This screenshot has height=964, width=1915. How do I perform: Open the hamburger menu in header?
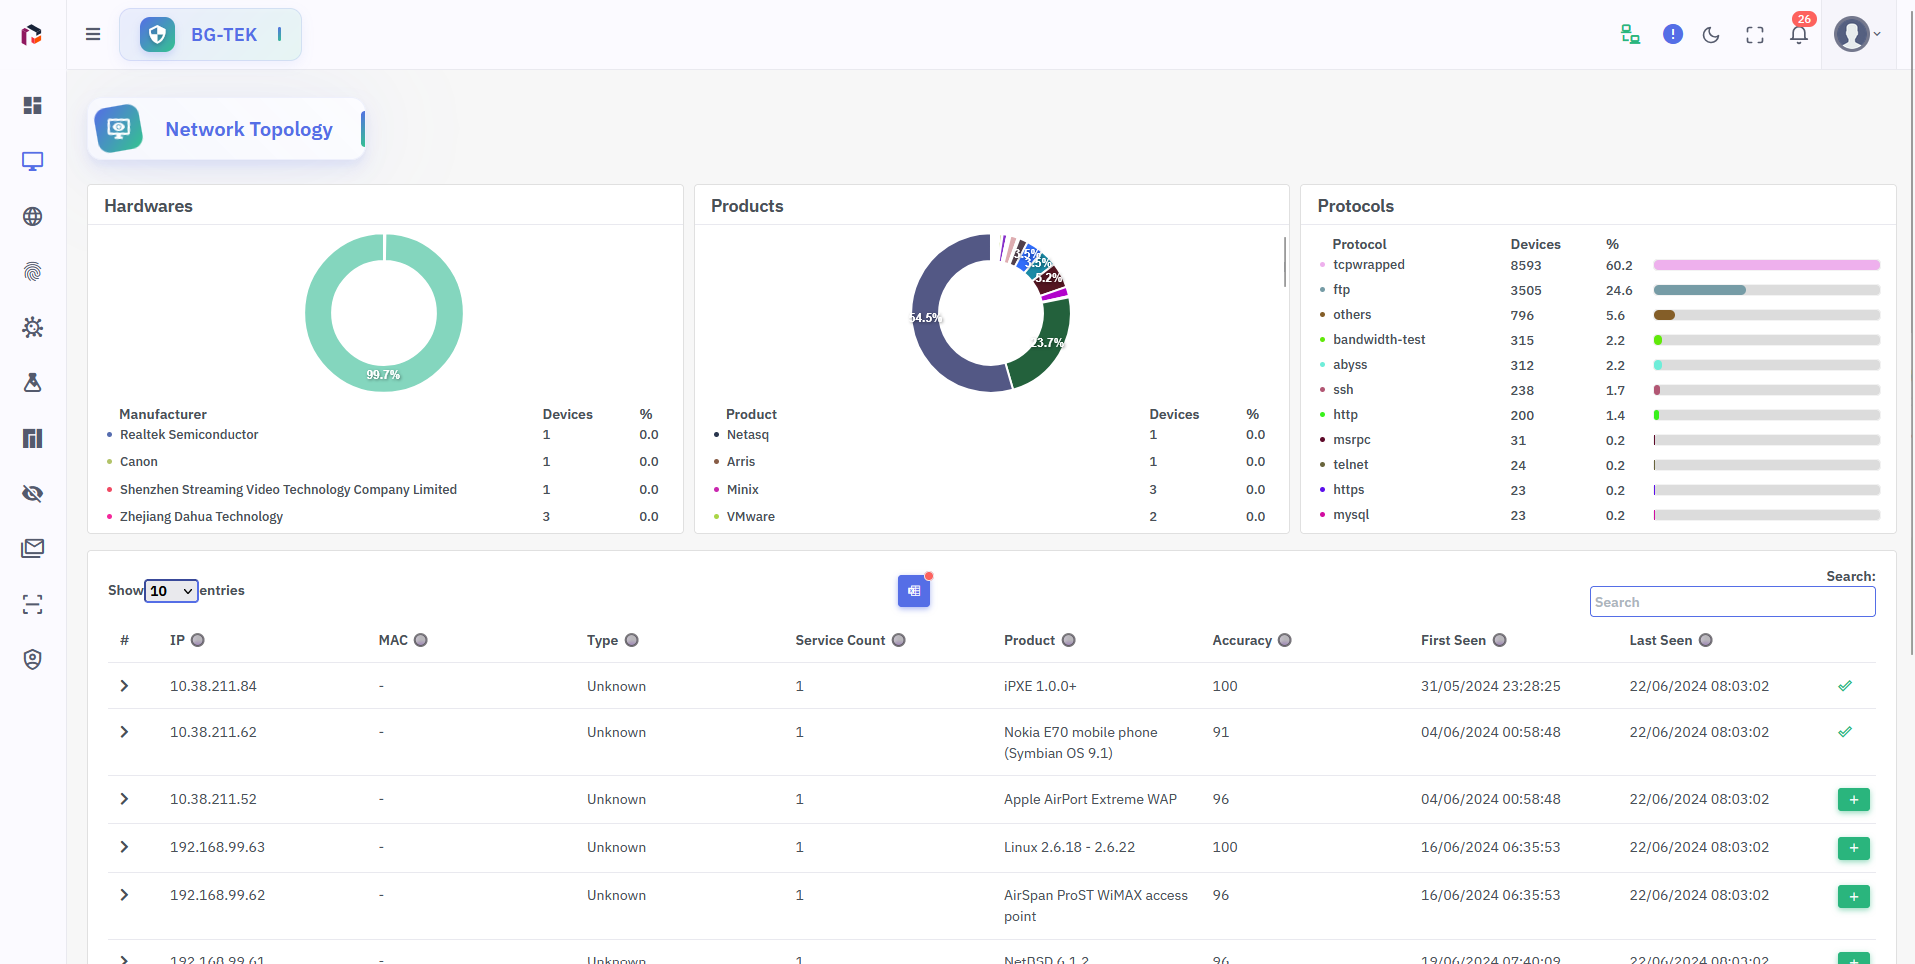pyautogui.click(x=93, y=34)
